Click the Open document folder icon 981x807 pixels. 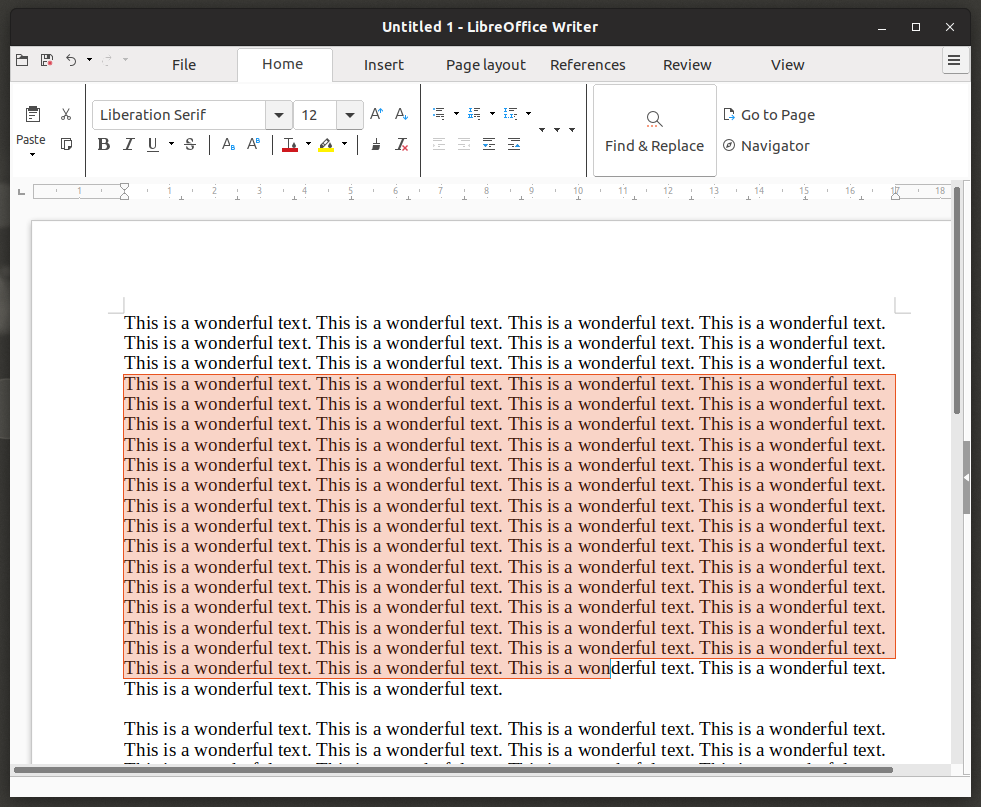pos(22,60)
